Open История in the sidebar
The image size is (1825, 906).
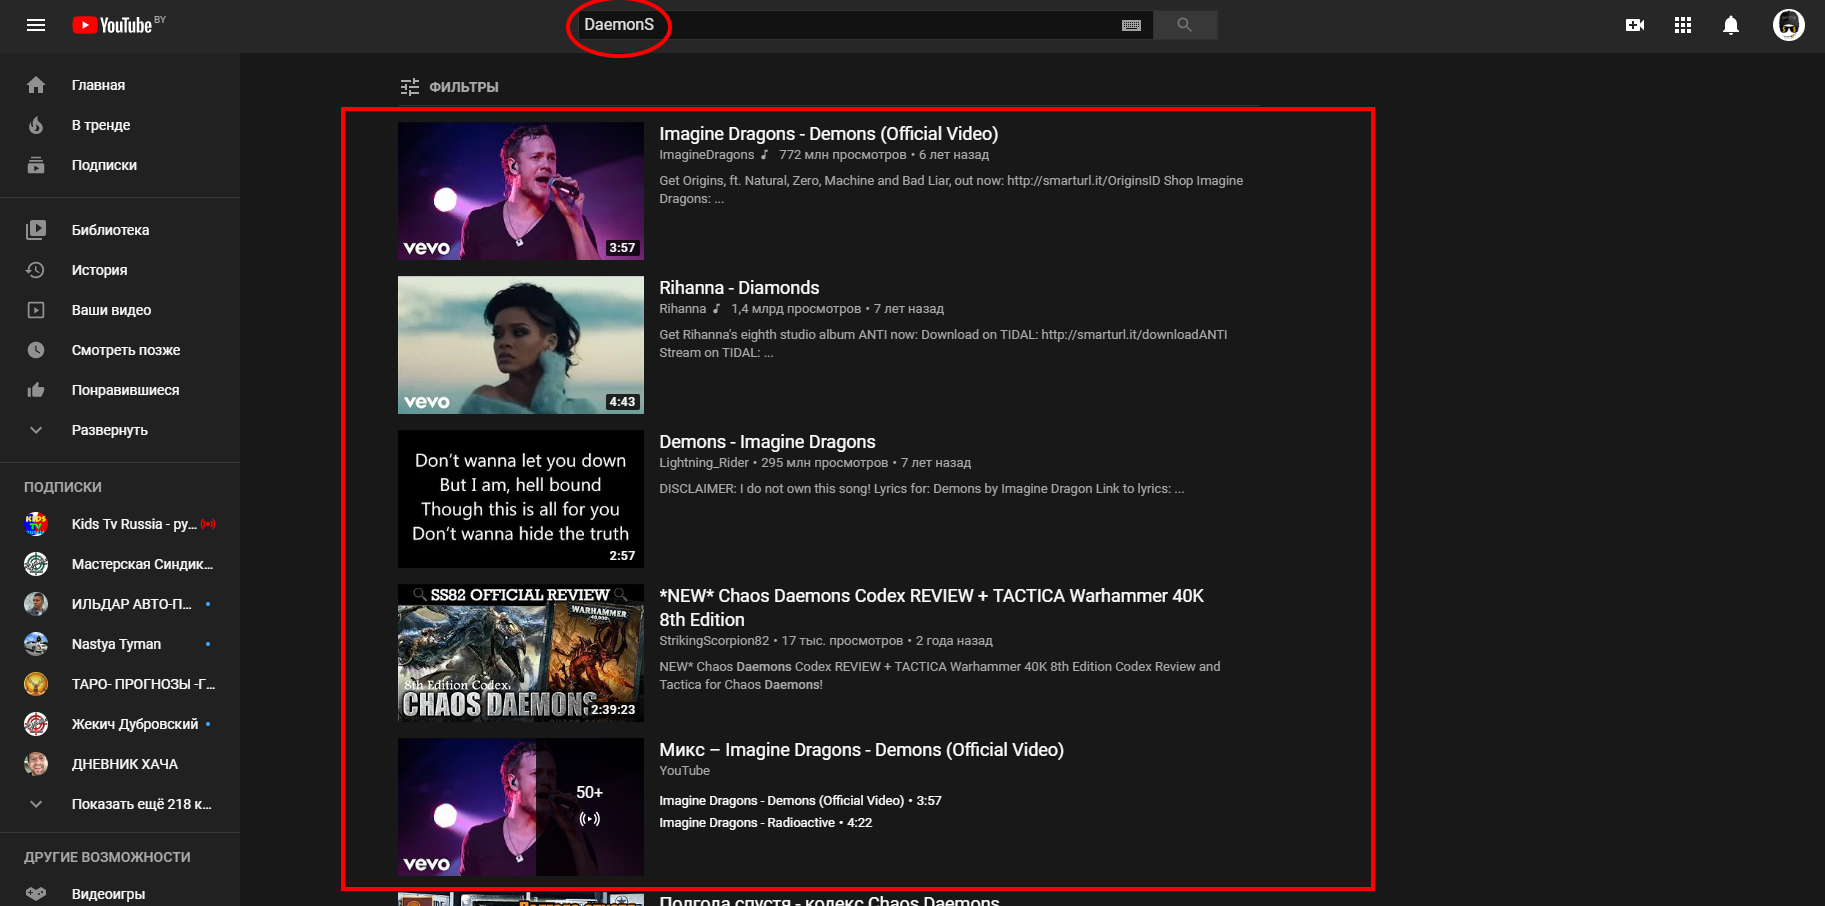tap(120, 270)
